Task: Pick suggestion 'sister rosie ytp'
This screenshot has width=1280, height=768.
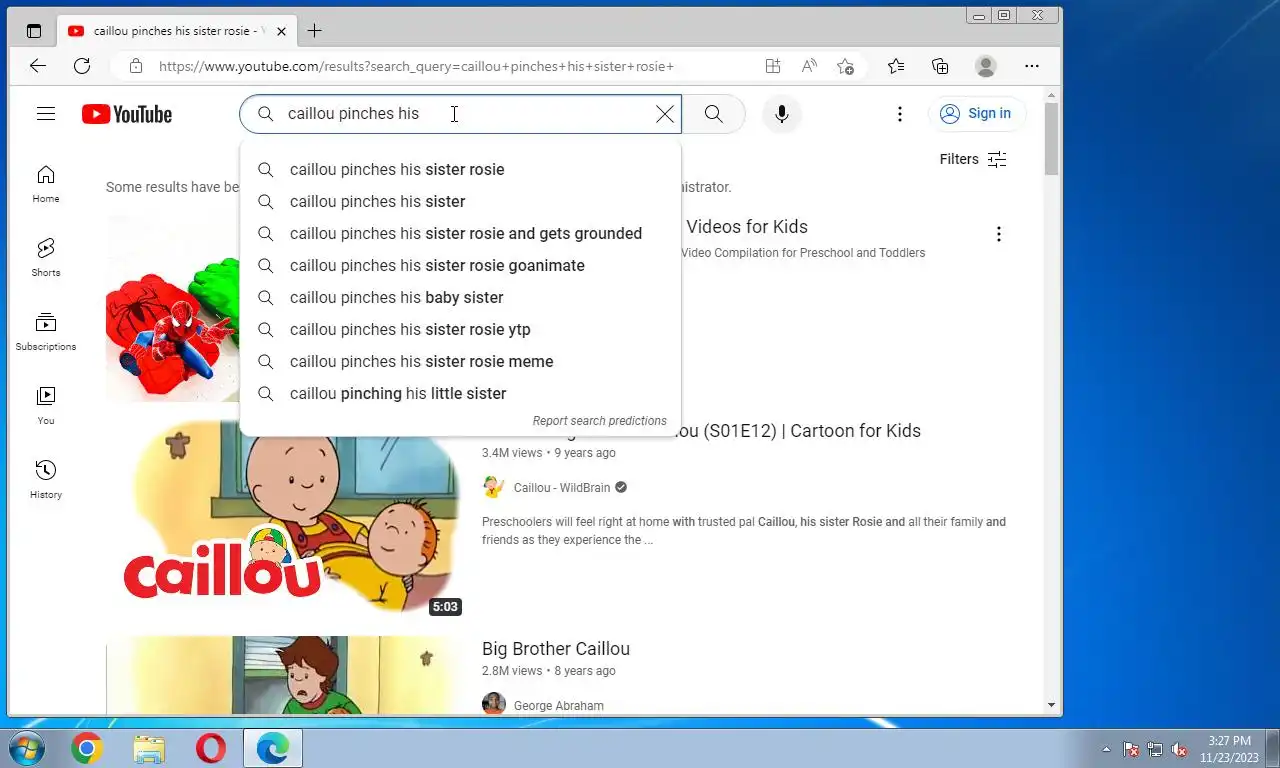Action: pyautogui.click(x=461, y=330)
